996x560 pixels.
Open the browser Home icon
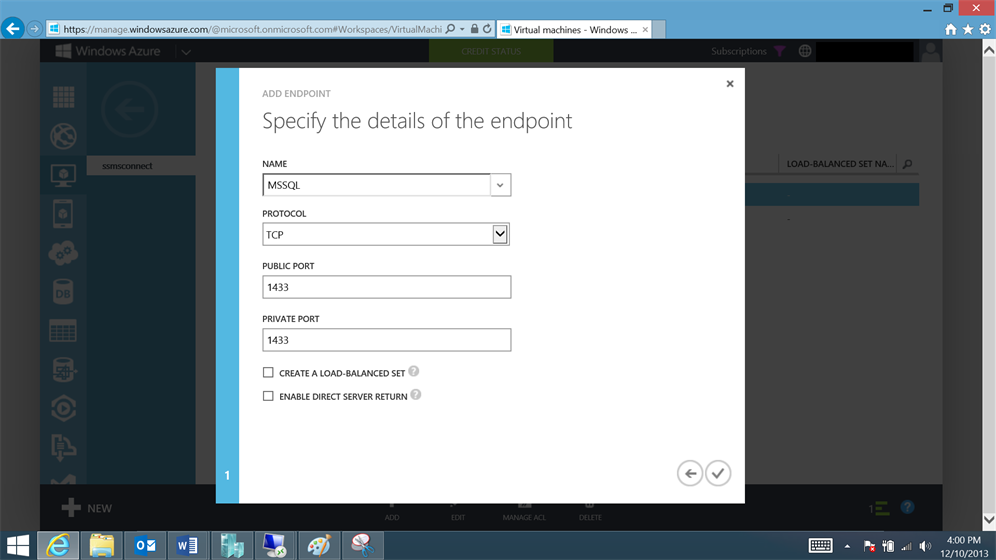point(951,29)
